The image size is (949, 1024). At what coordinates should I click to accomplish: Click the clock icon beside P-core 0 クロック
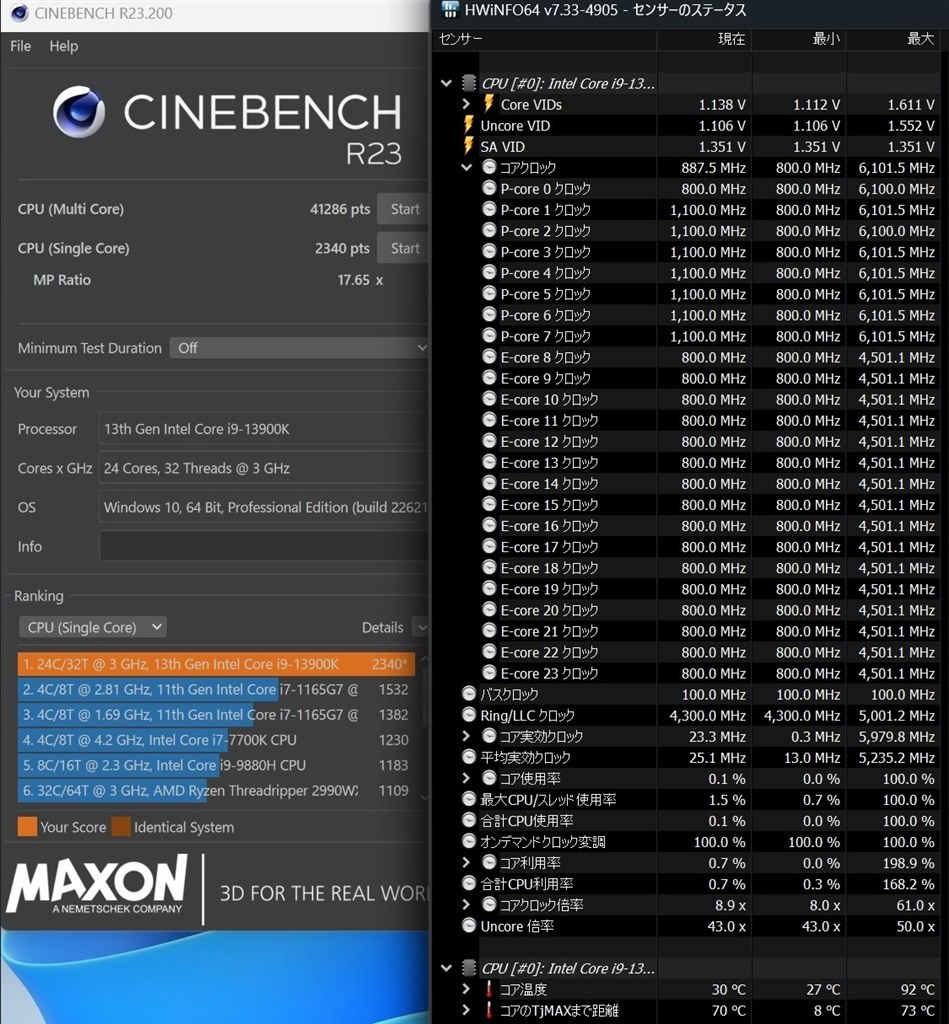click(x=489, y=188)
